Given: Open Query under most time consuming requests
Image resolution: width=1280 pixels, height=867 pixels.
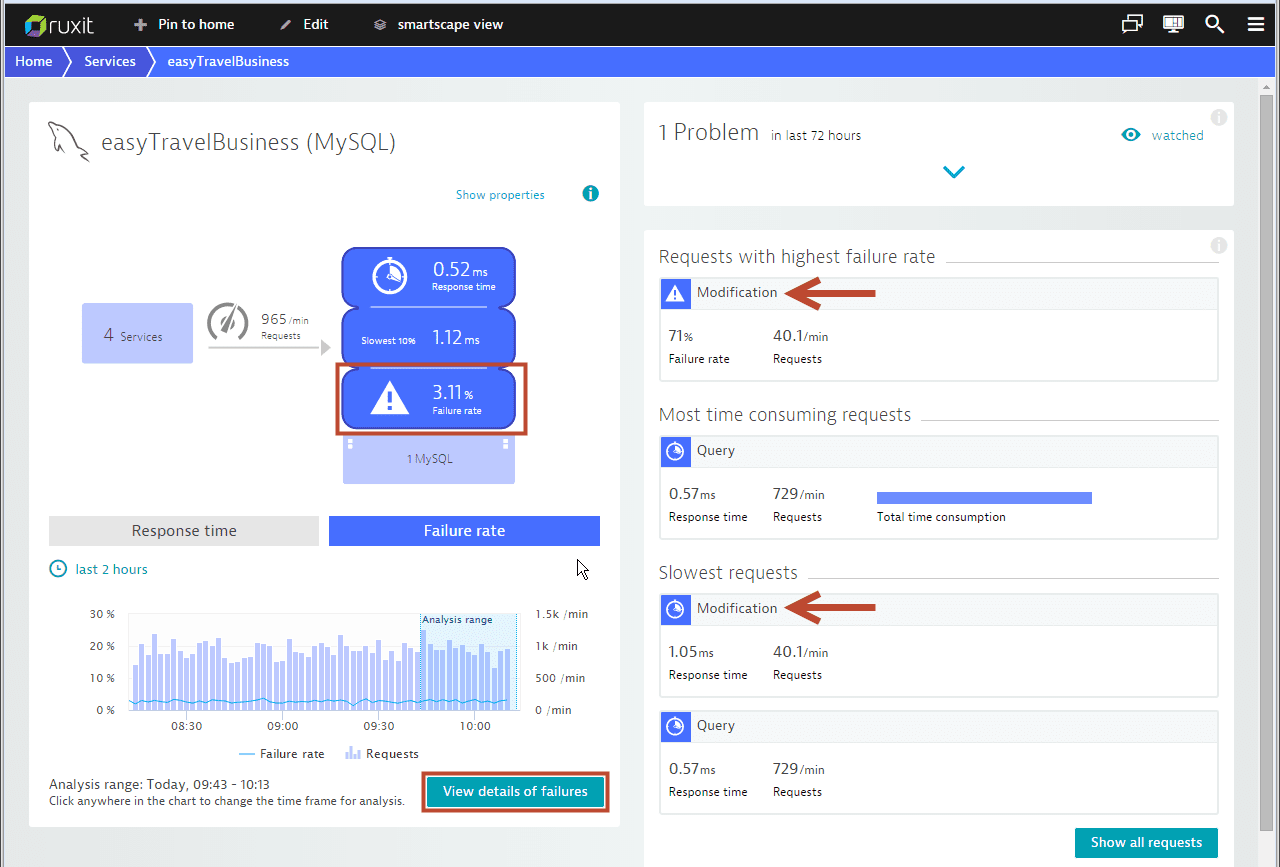Looking at the screenshot, I should pos(716,450).
